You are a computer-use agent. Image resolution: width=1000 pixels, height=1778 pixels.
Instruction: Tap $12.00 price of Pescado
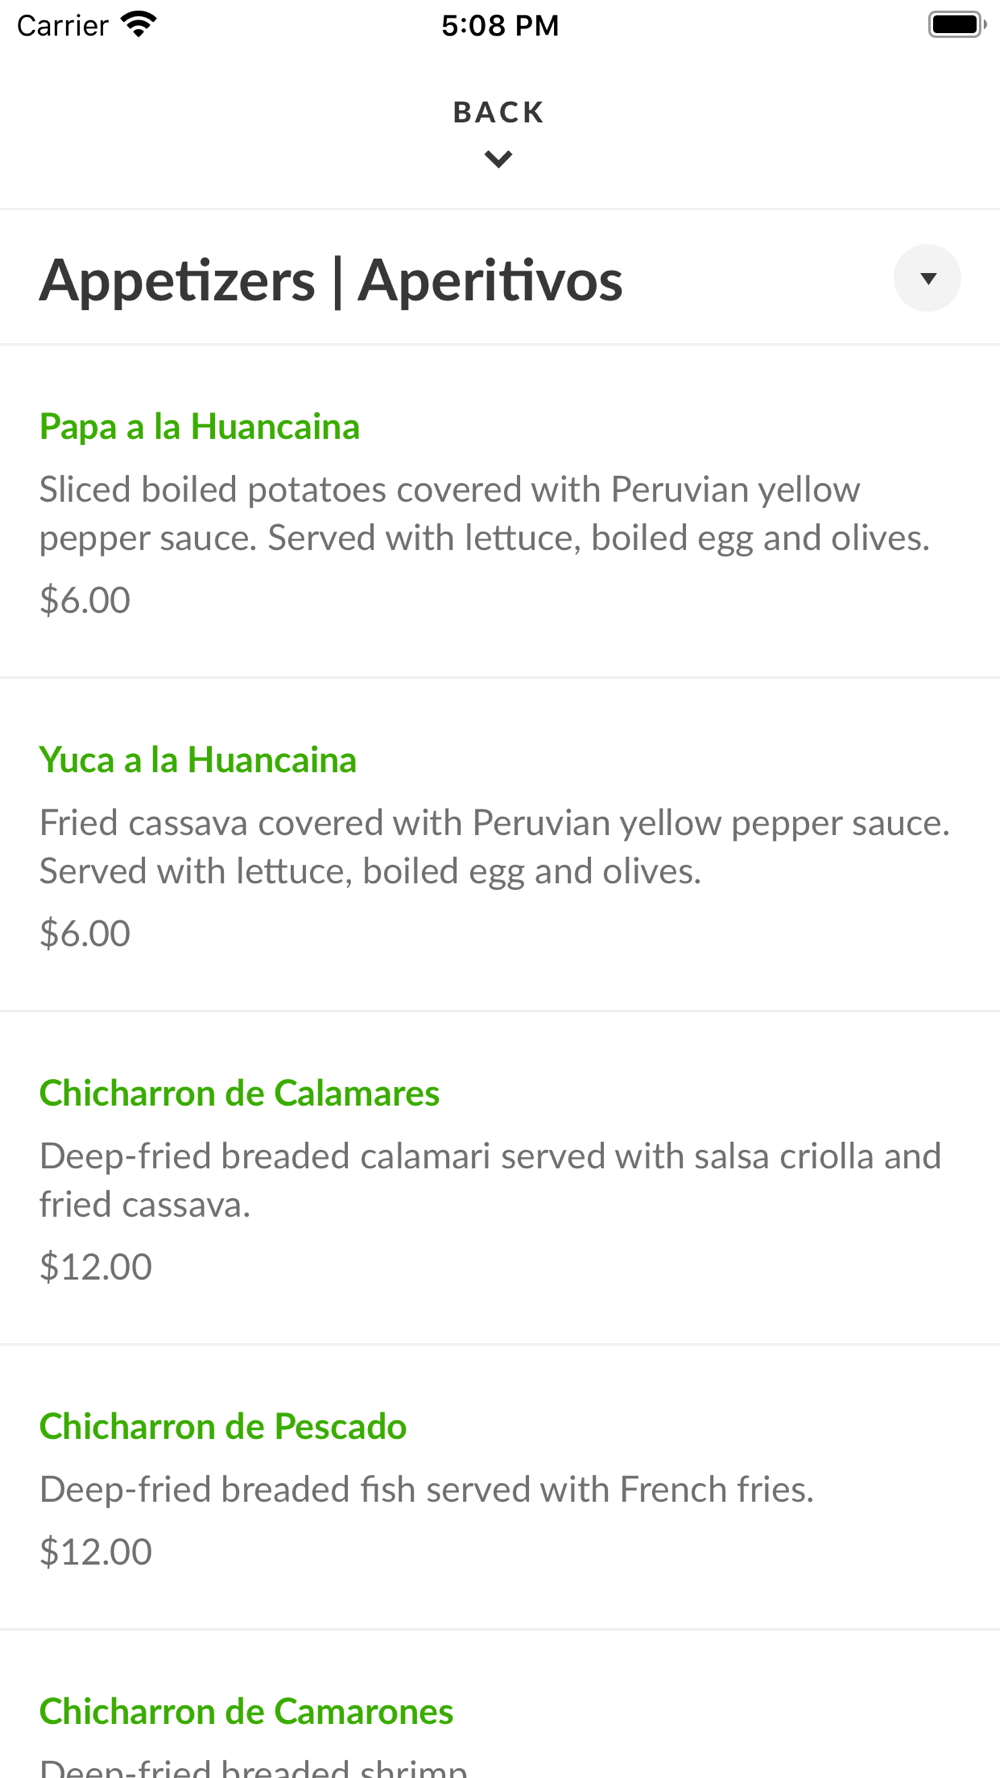pos(96,1551)
